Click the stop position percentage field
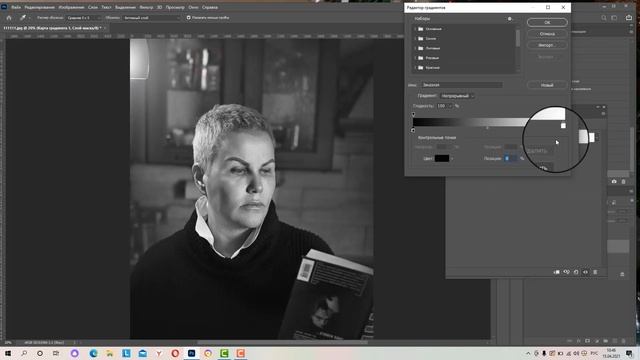The width and height of the screenshot is (640, 360). 511,158
